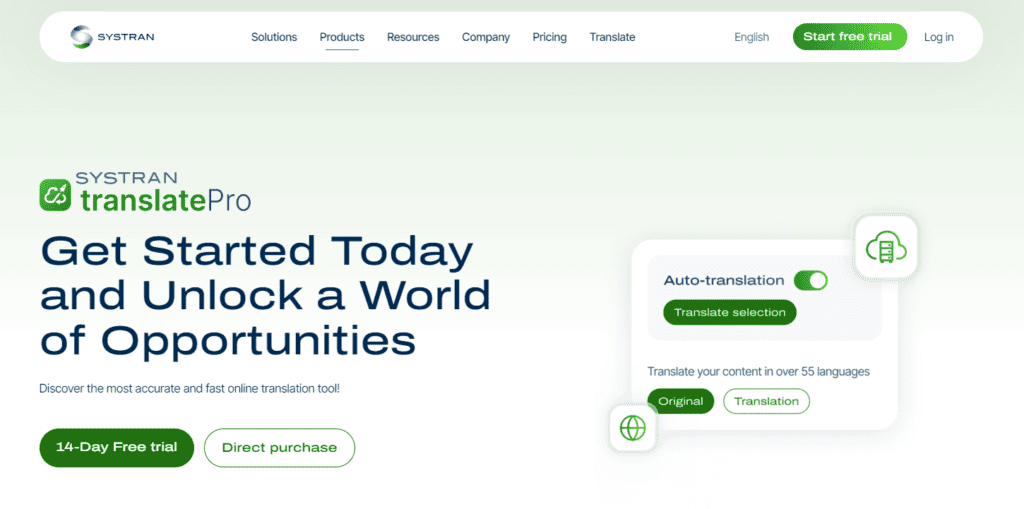Viewport: 1024px width, 509px height.
Task: Select the Original pill option
Action: pos(680,401)
